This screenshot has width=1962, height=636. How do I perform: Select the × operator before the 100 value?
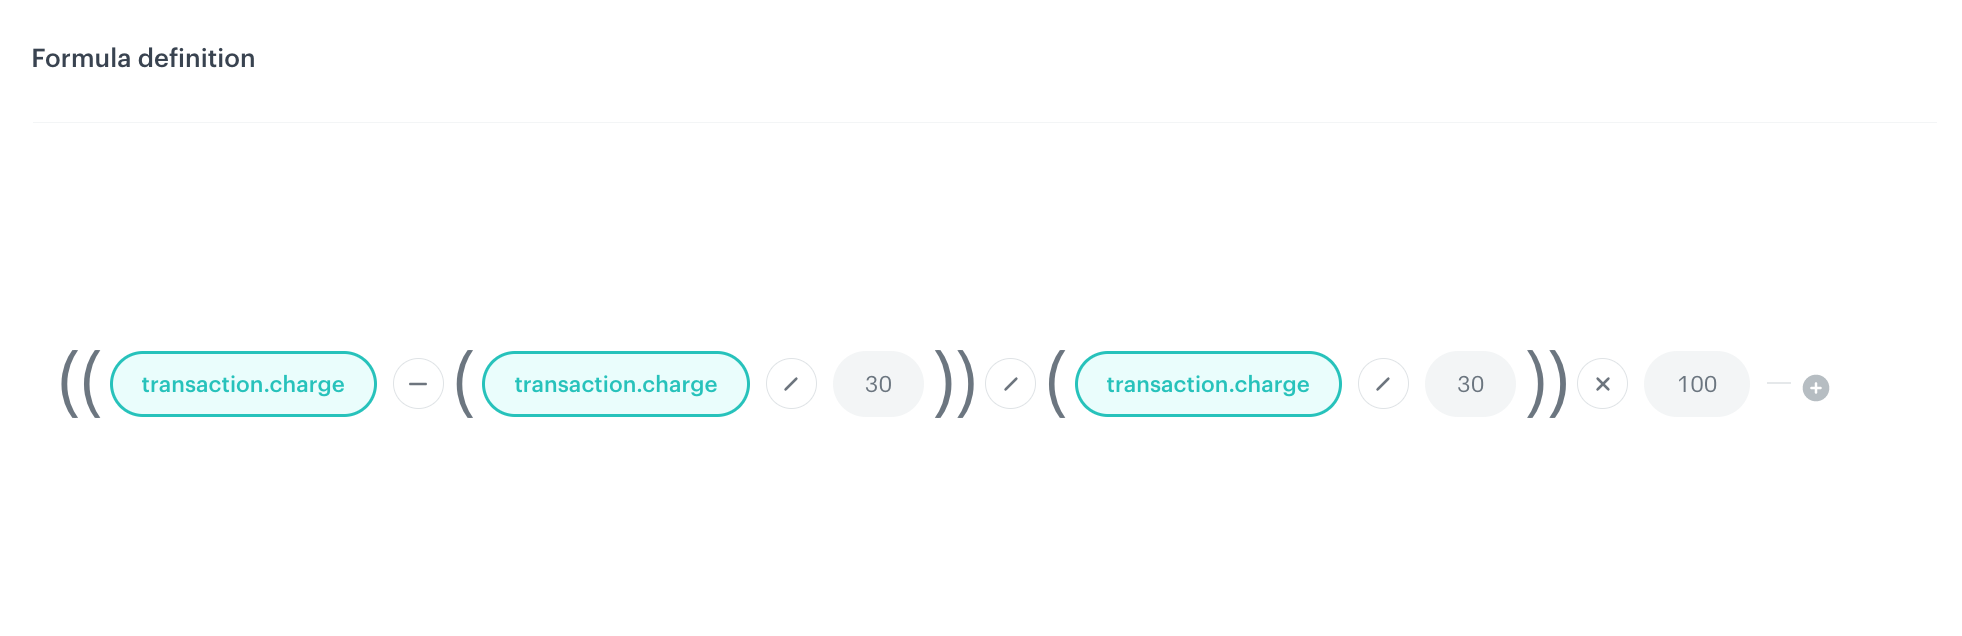pyautogui.click(x=1602, y=383)
